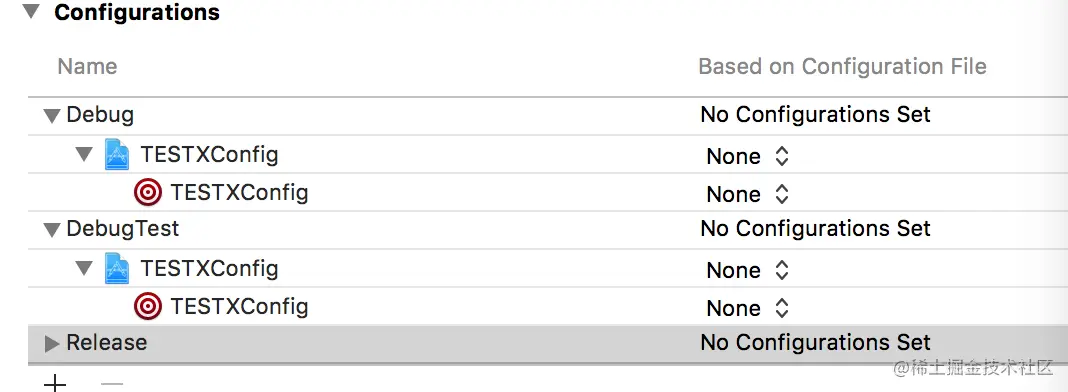This screenshot has height=392, width=1068.
Task: Select the DebugTest configuration name
Action: (x=123, y=228)
